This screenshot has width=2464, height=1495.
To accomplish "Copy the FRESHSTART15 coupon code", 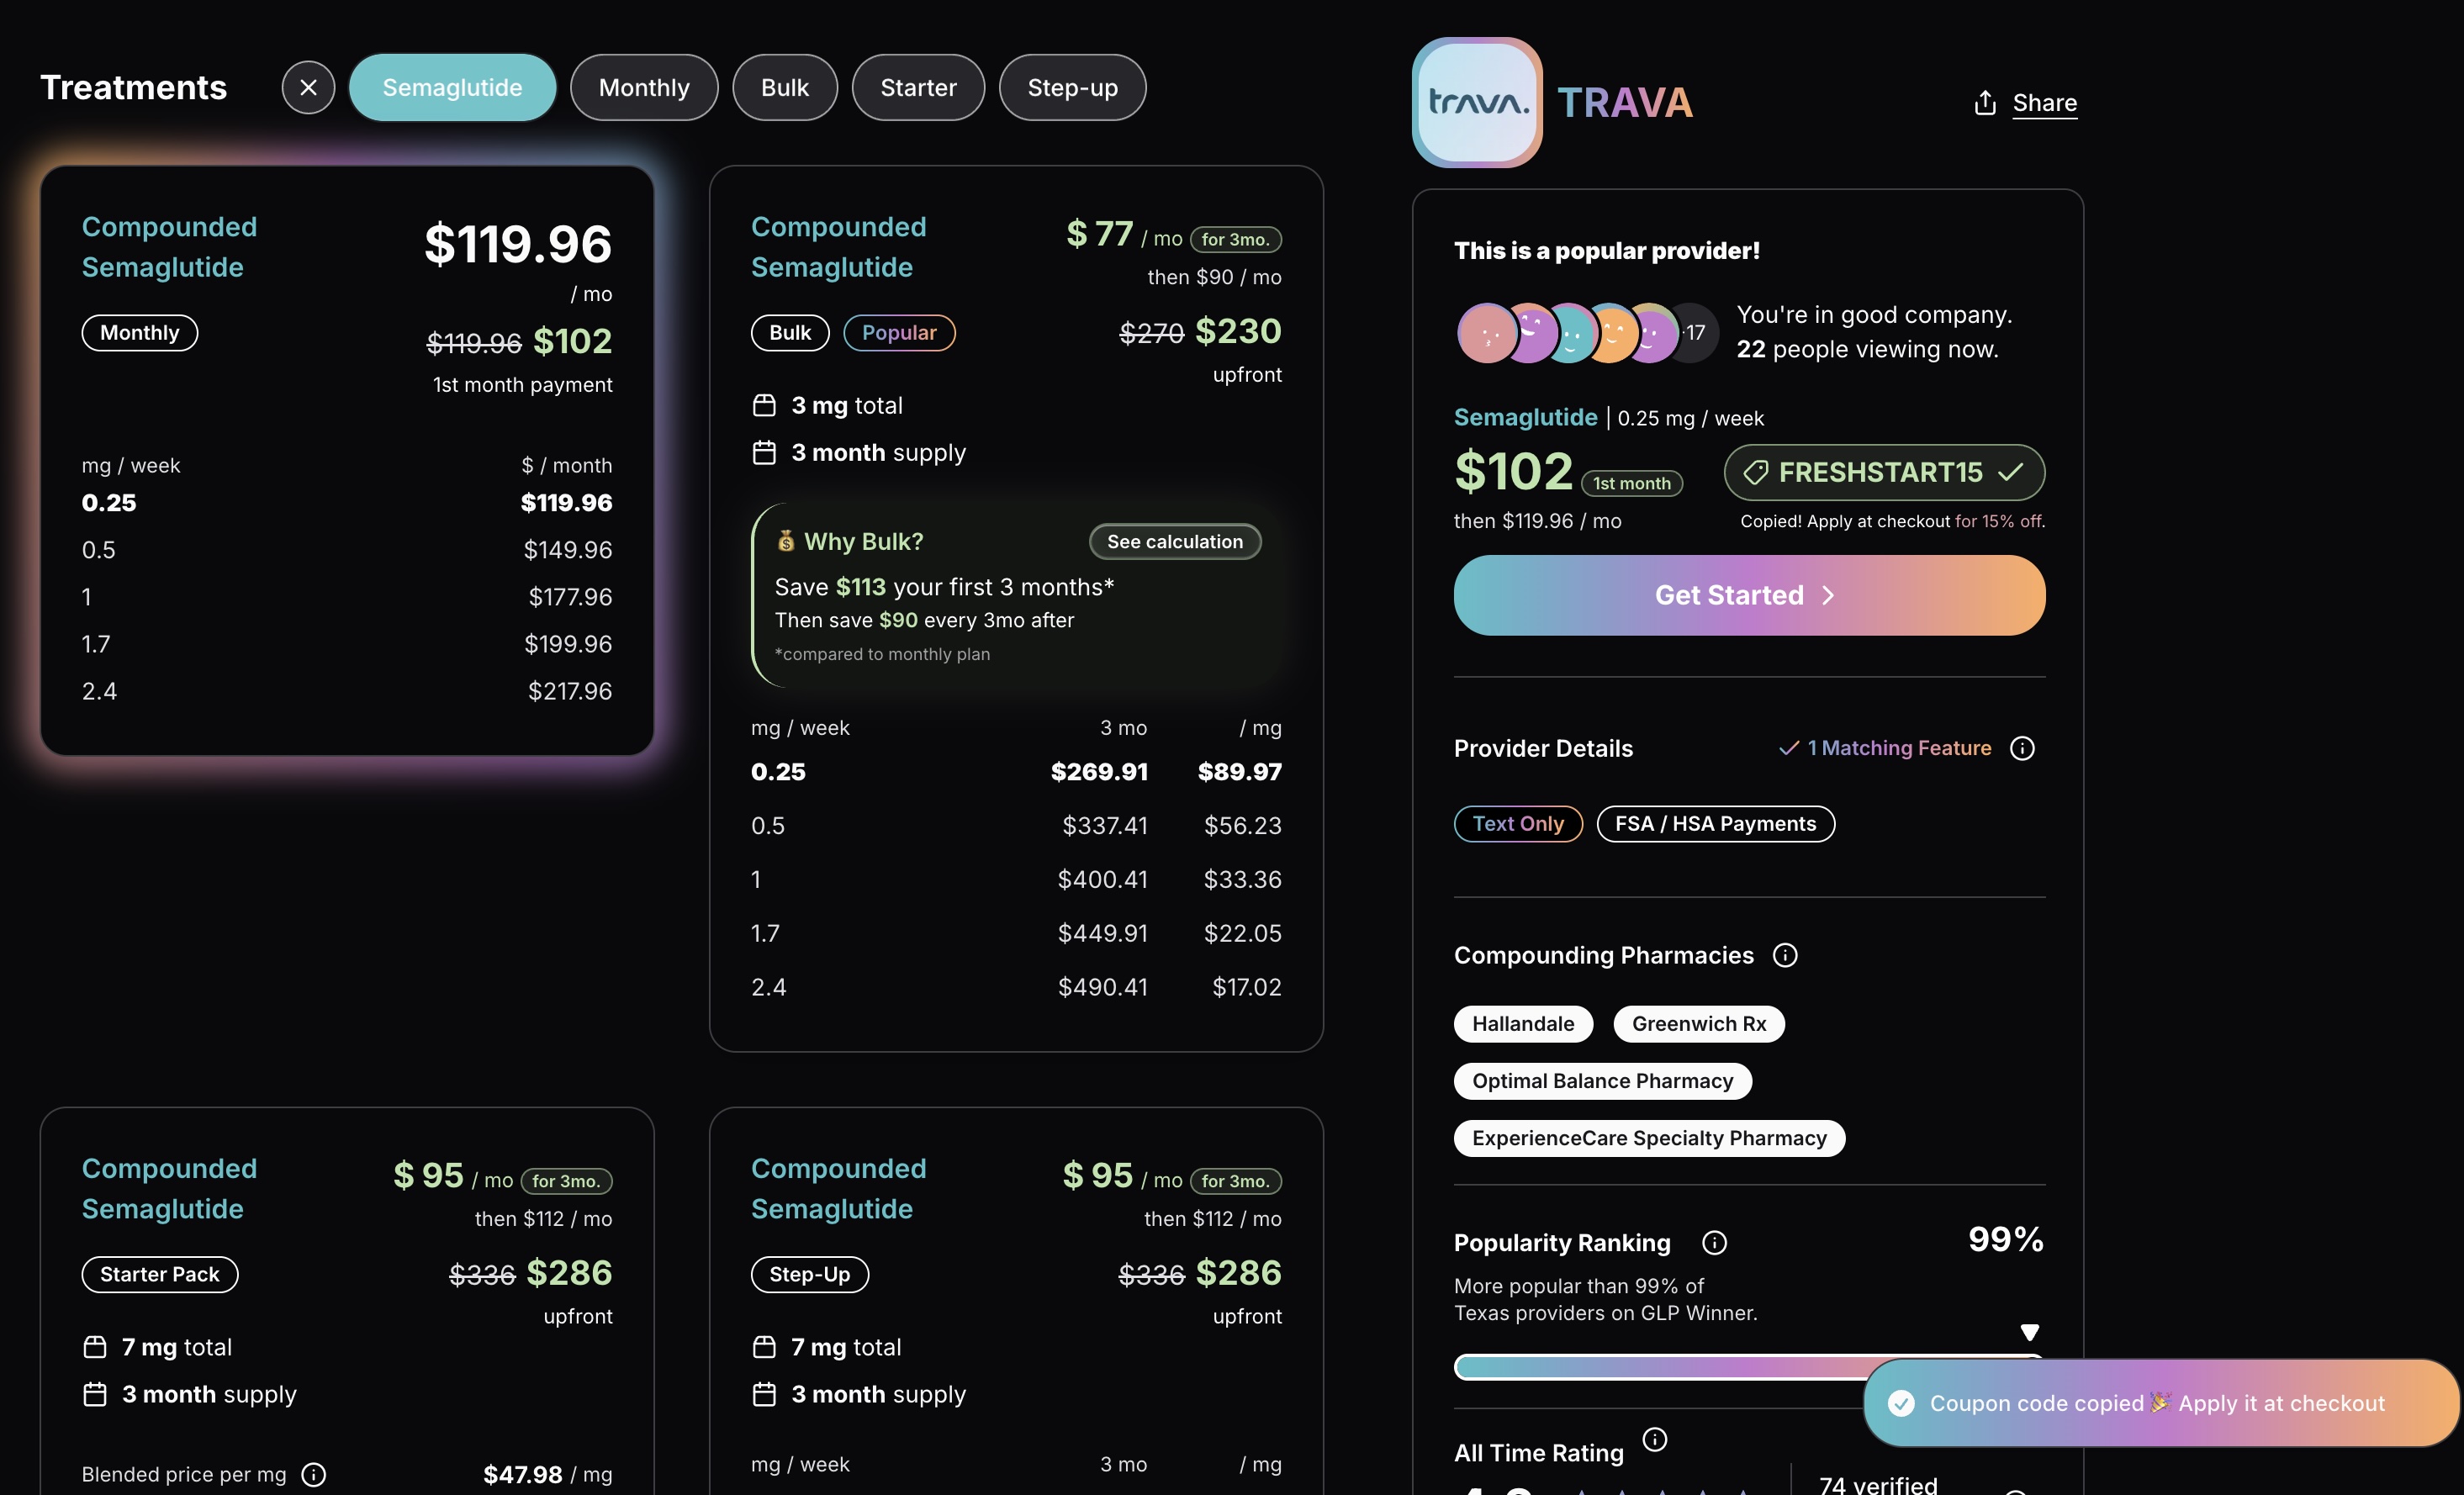I will pos(1883,472).
